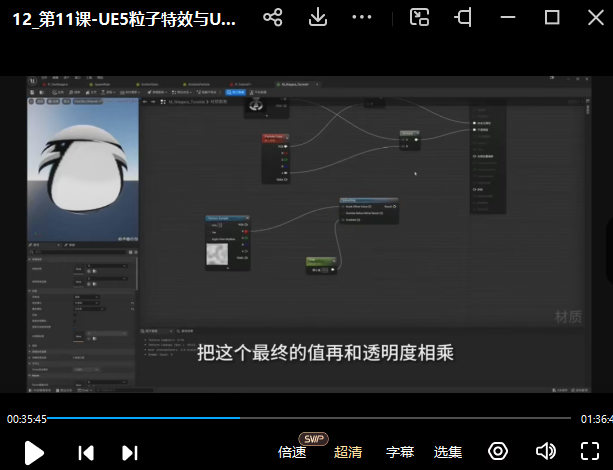Mute the volume speaker icon
This screenshot has height=470, width=613.
[x=545, y=451]
